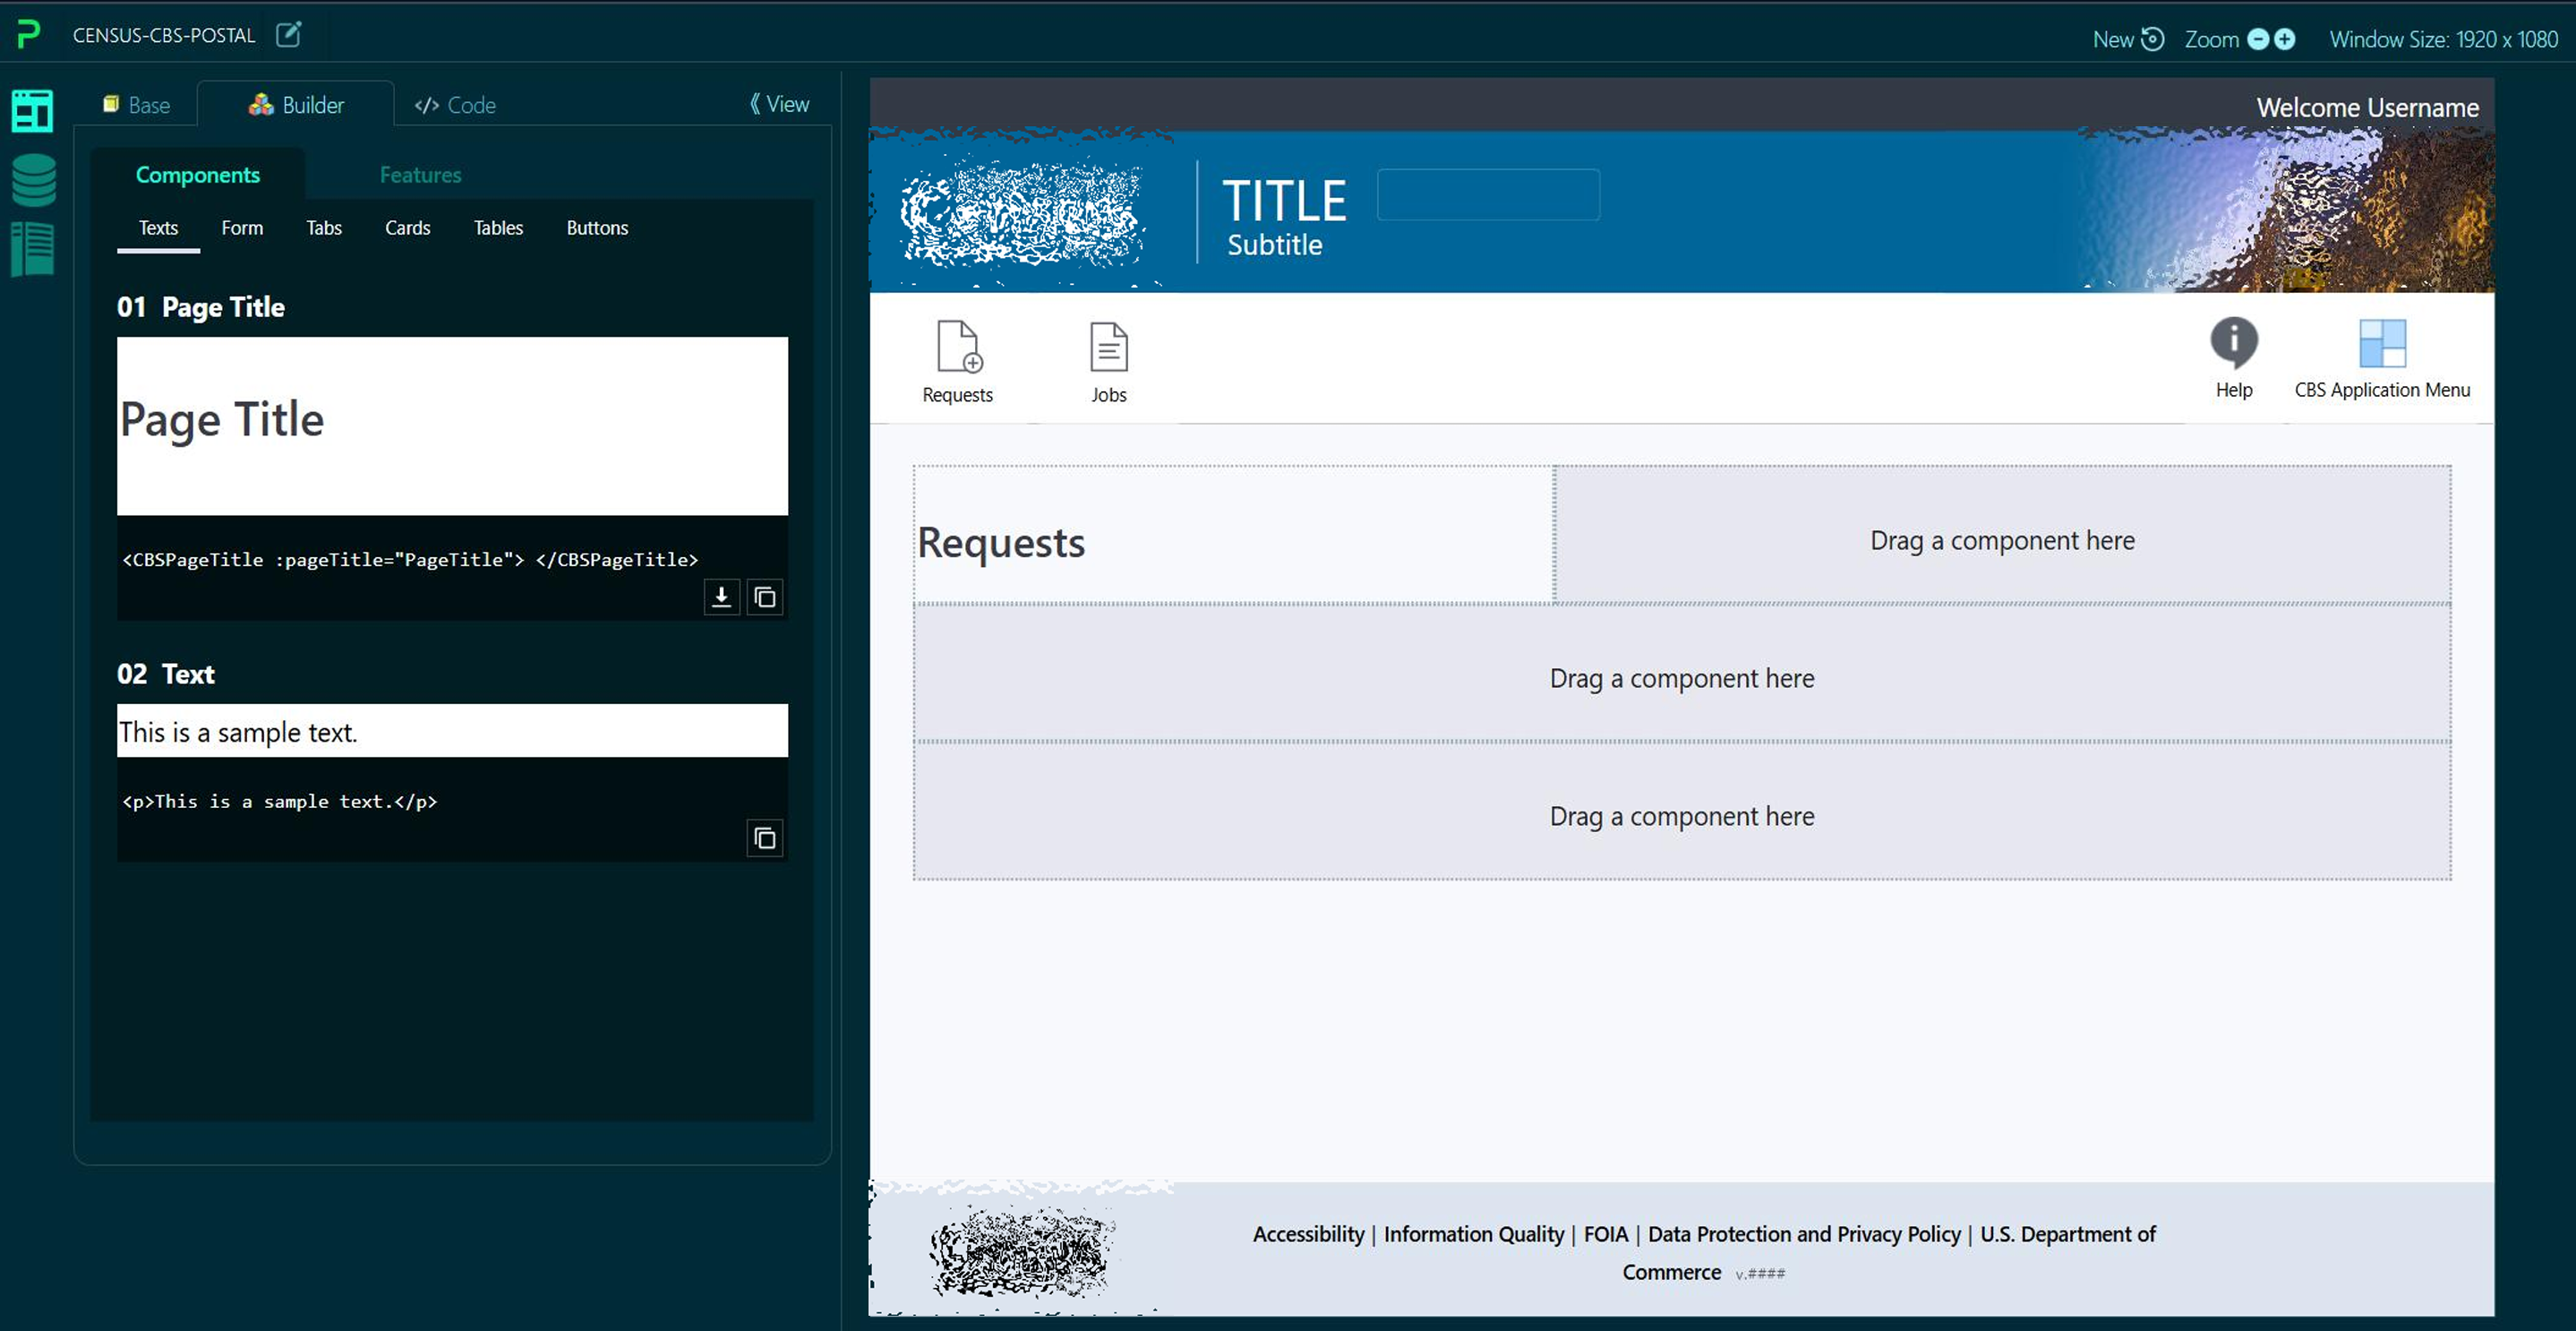The width and height of the screenshot is (2576, 1331).
Task: Open the layout panel sidebar icon
Action: [x=32, y=111]
